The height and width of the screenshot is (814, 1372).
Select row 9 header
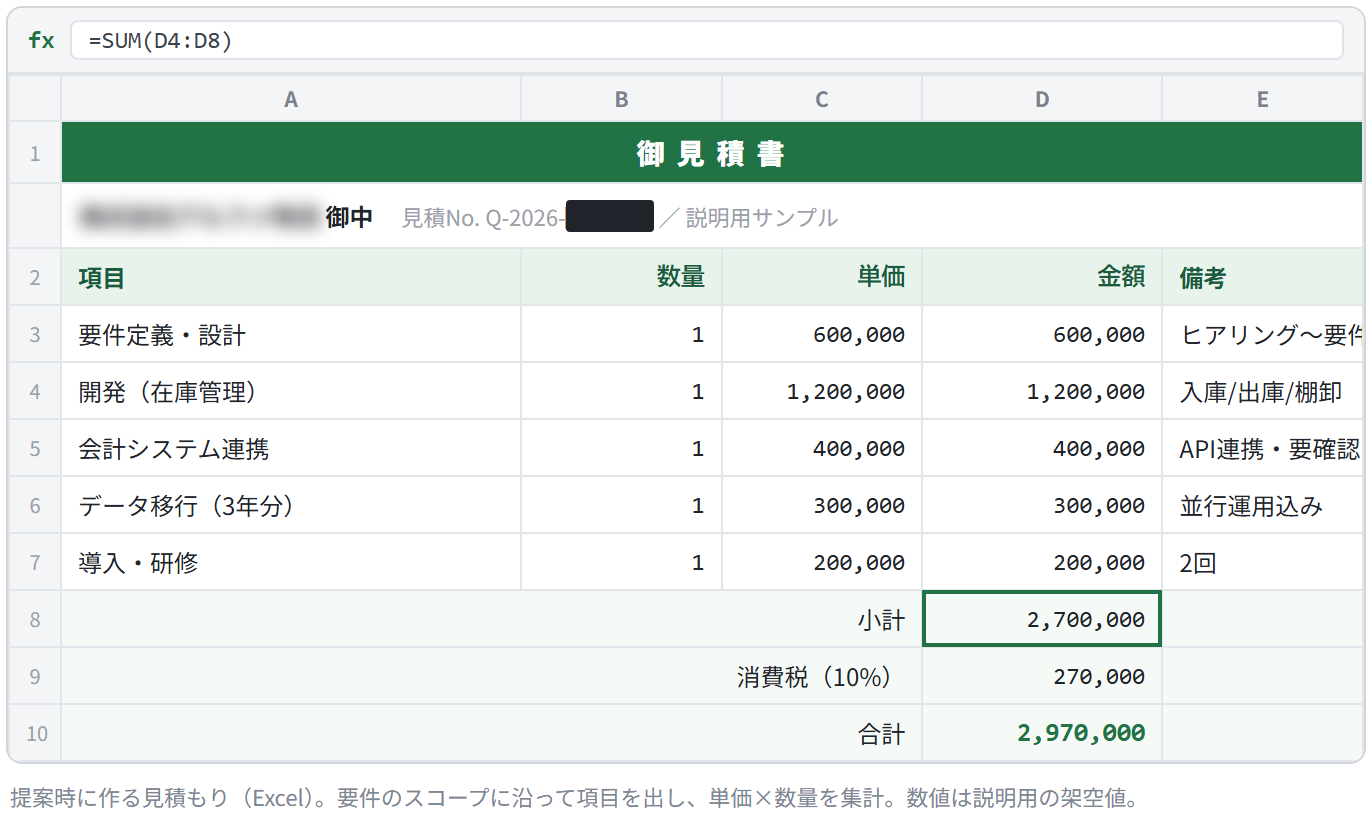point(35,676)
